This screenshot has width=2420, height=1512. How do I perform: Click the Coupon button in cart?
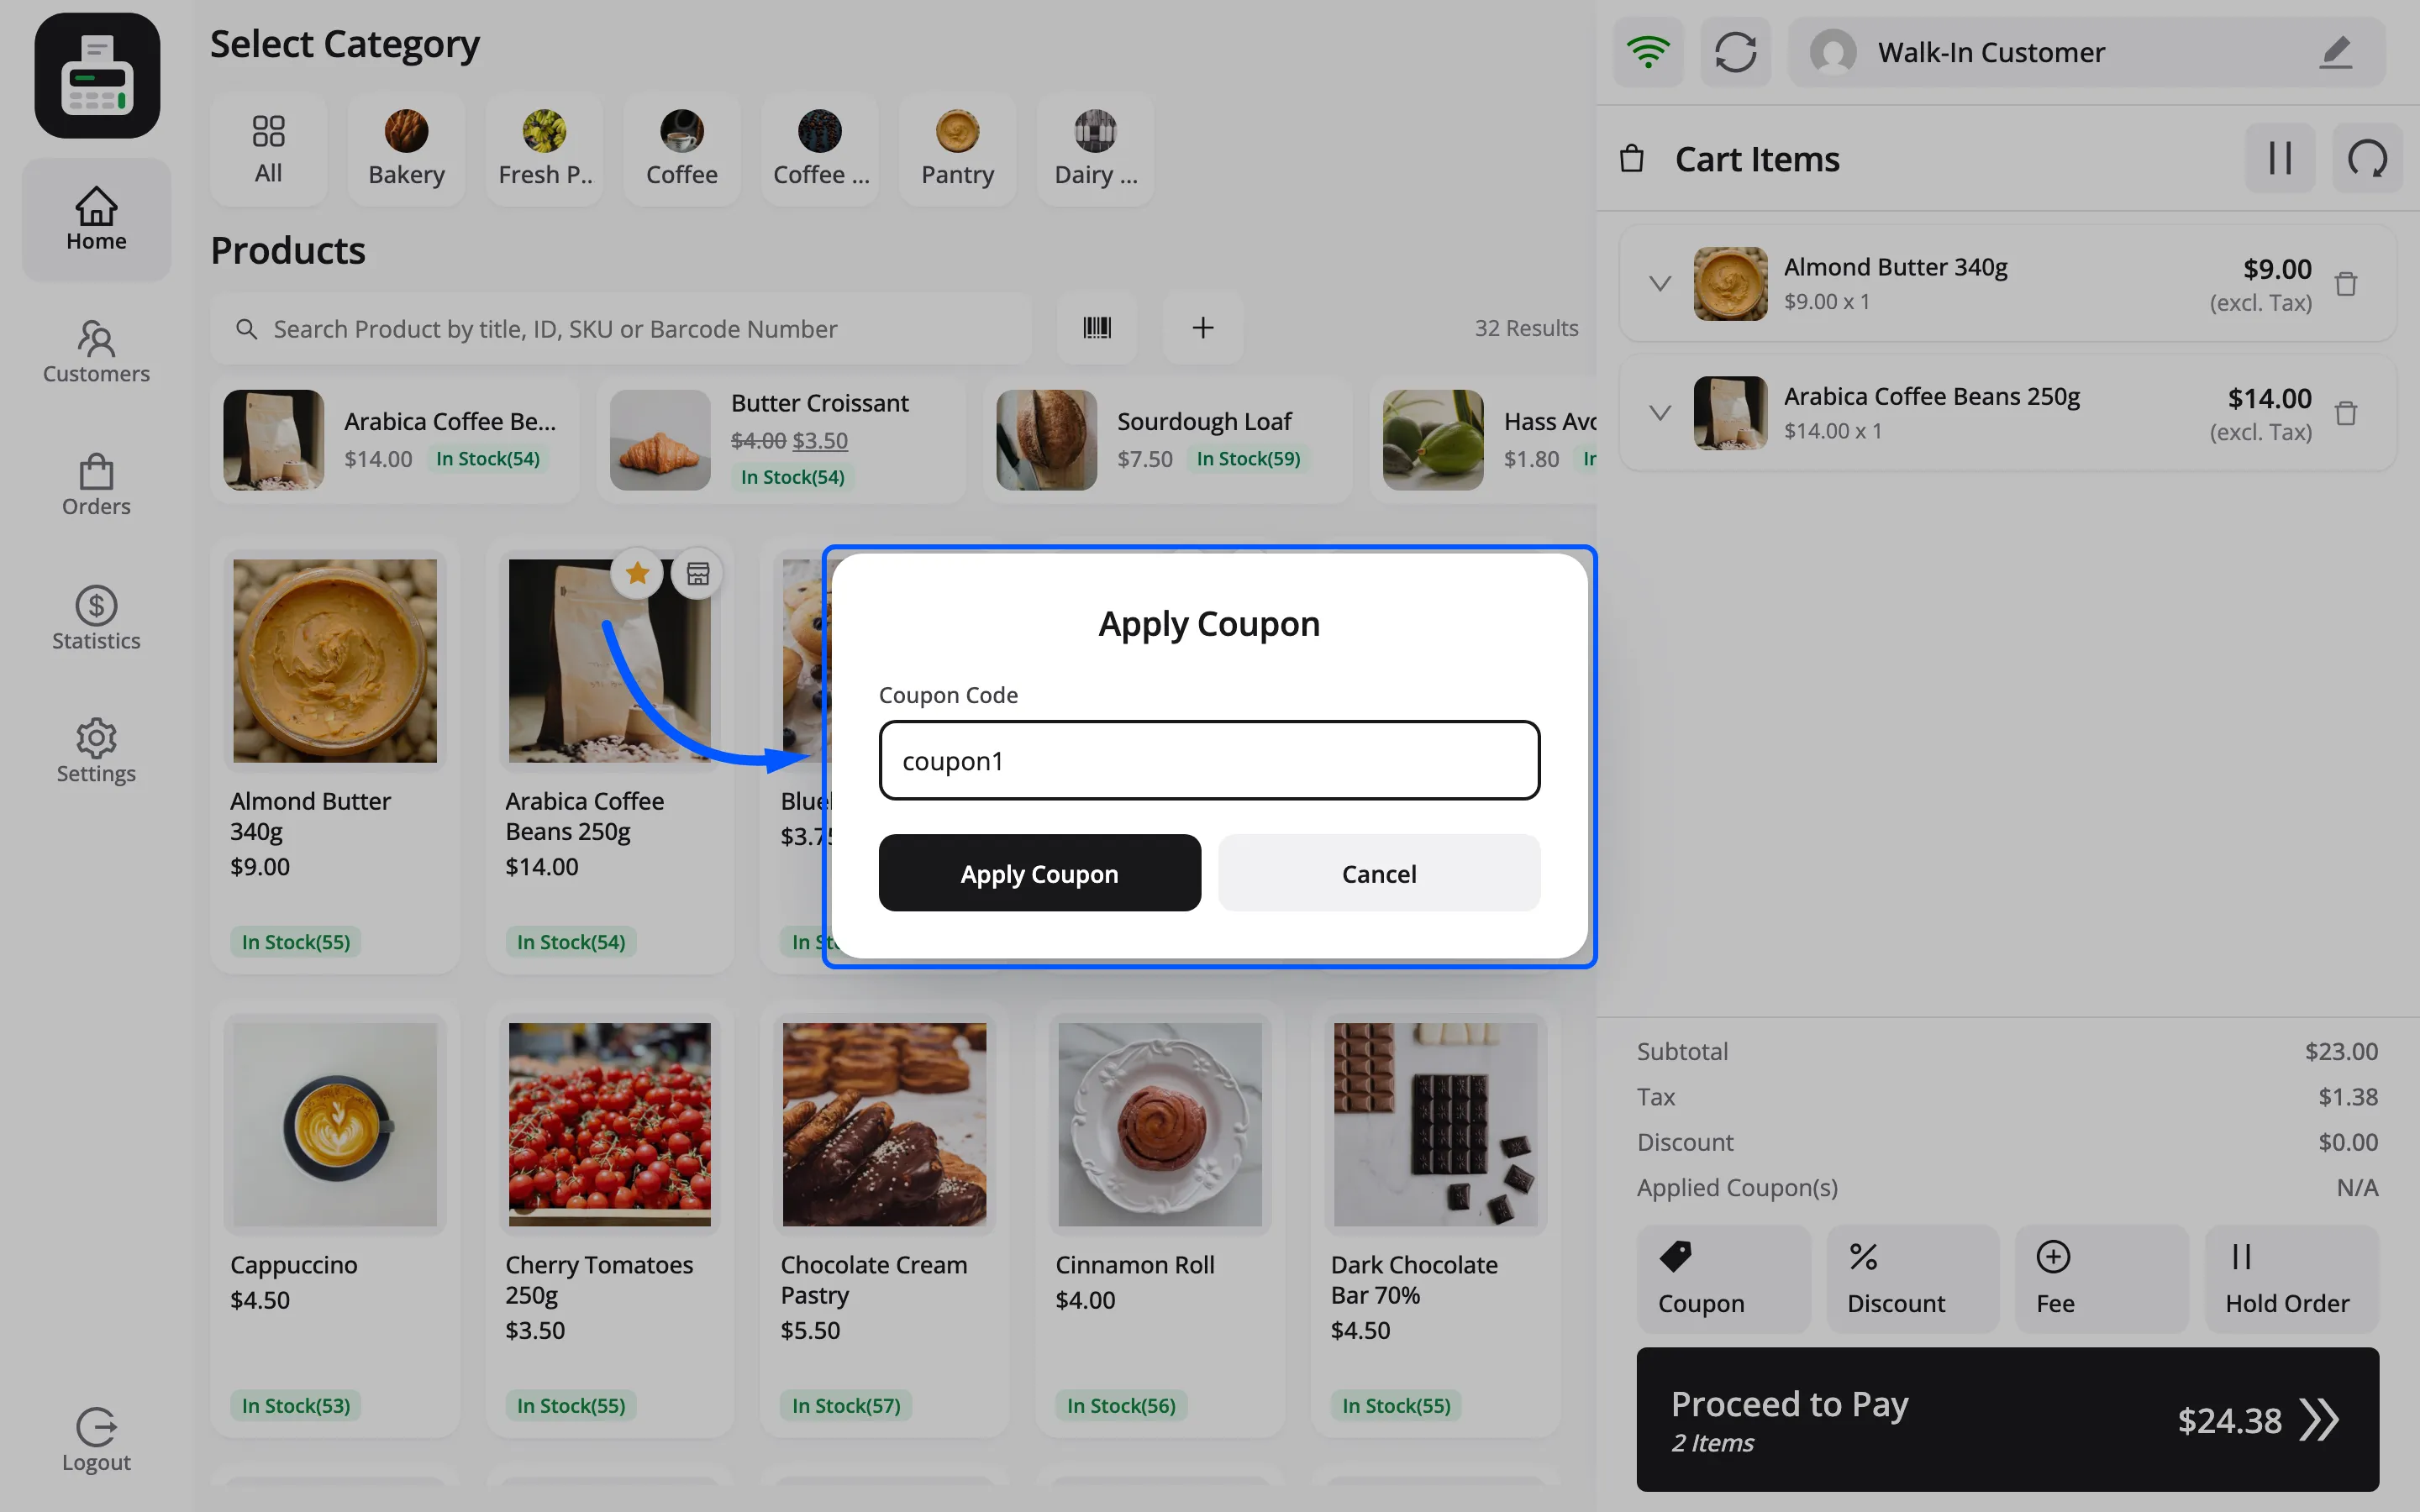tap(1723, 1279)
